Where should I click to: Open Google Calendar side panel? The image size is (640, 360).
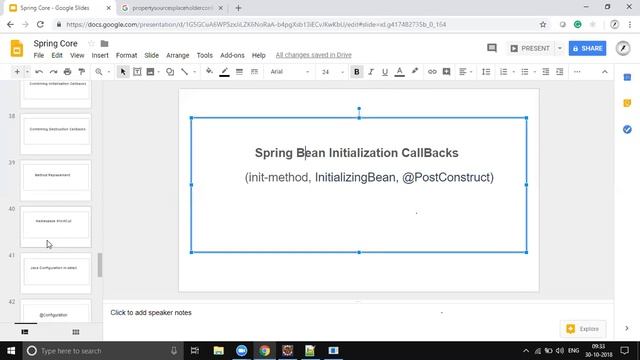coord(627,78)
